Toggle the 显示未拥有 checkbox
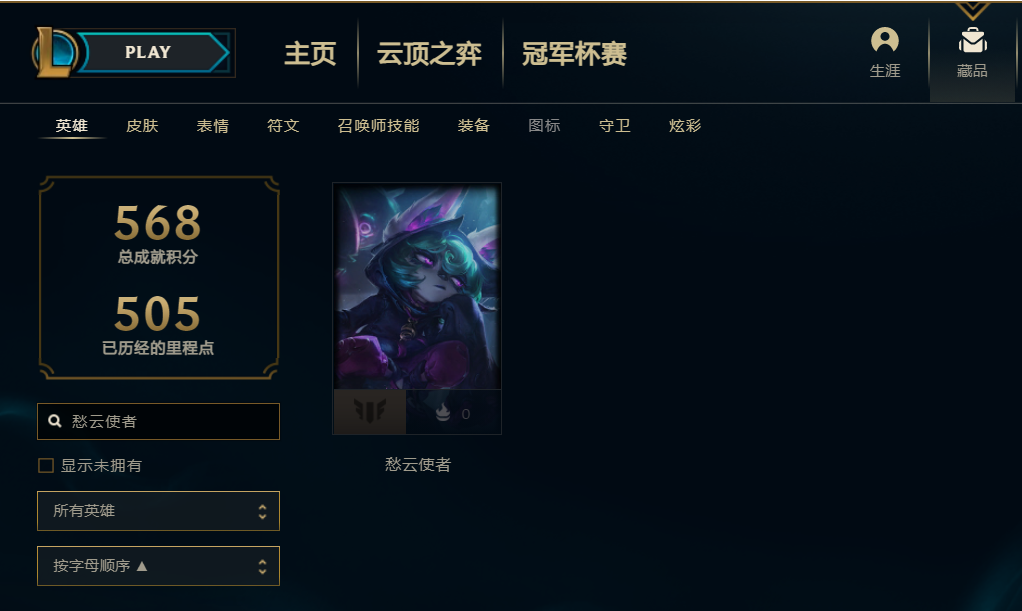 tap(46, 466)
